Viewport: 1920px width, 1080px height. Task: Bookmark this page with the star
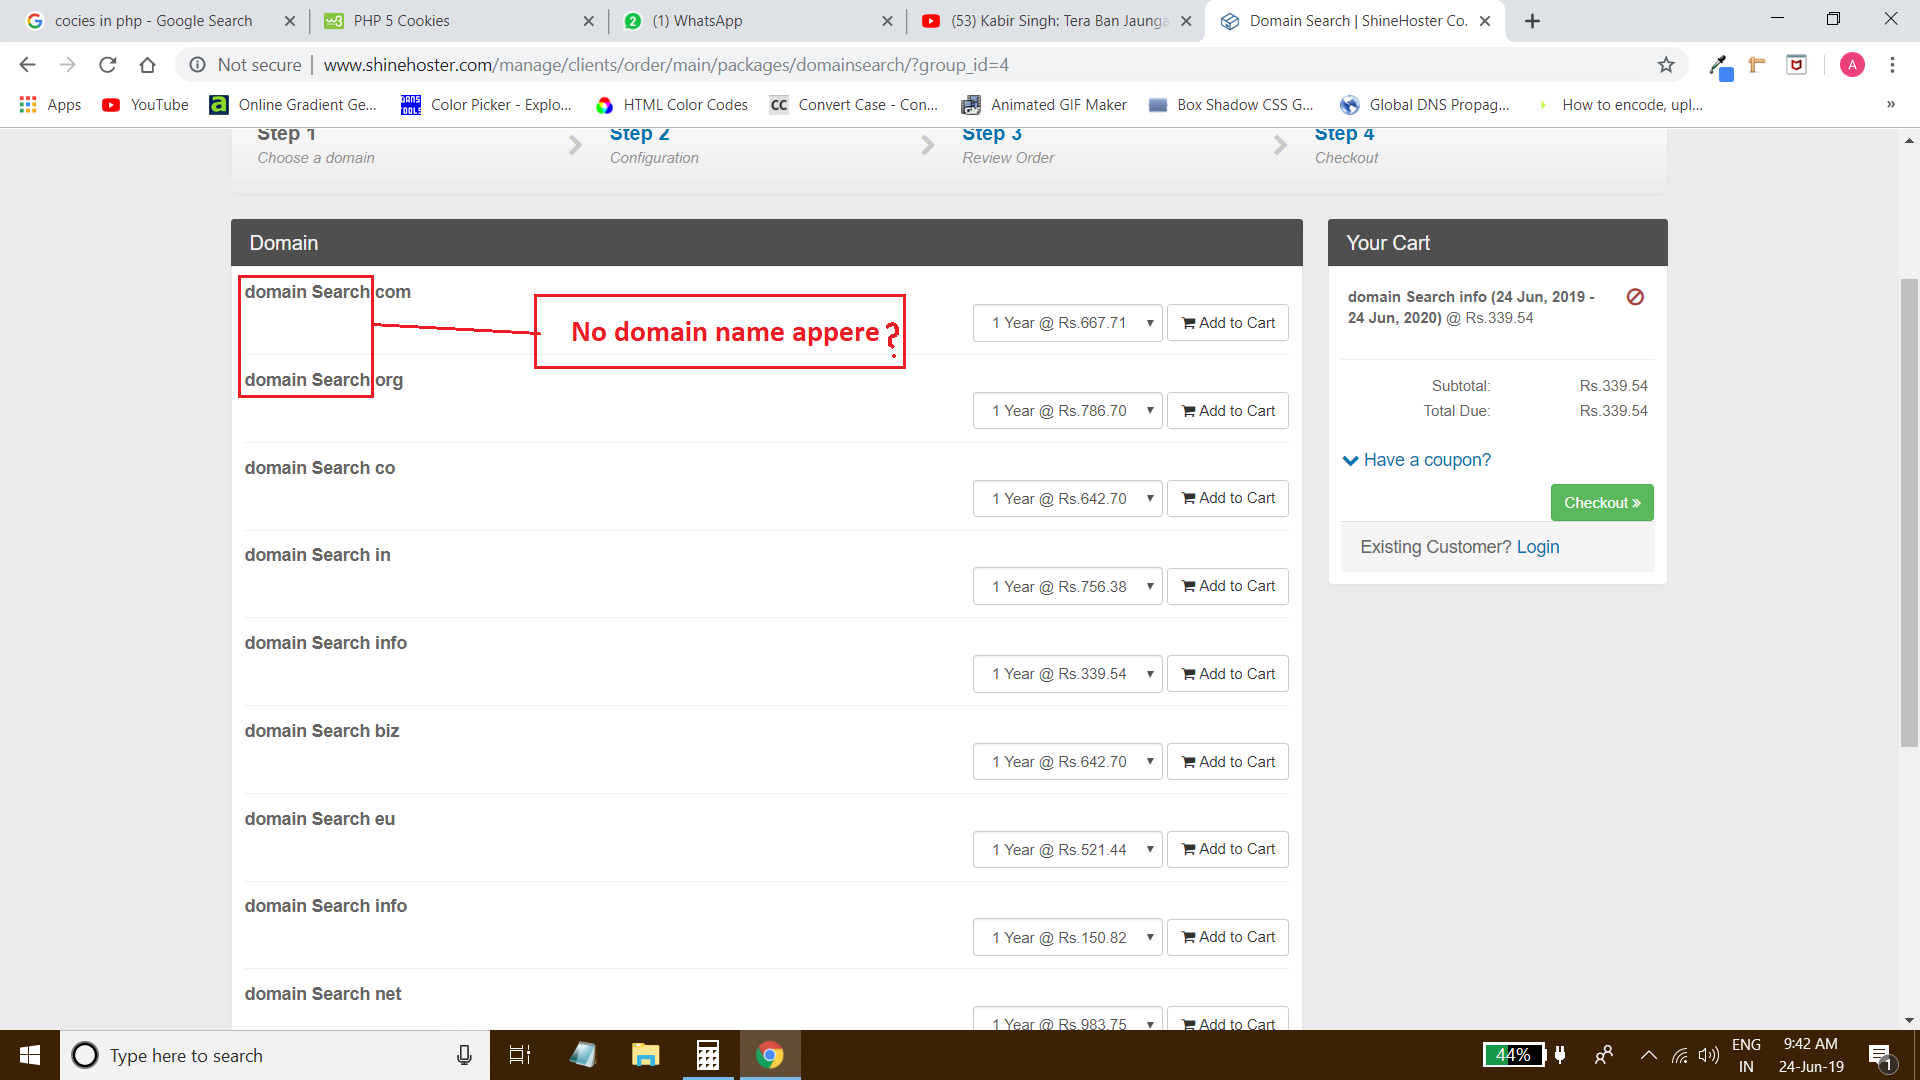(x=1666, y=65)
